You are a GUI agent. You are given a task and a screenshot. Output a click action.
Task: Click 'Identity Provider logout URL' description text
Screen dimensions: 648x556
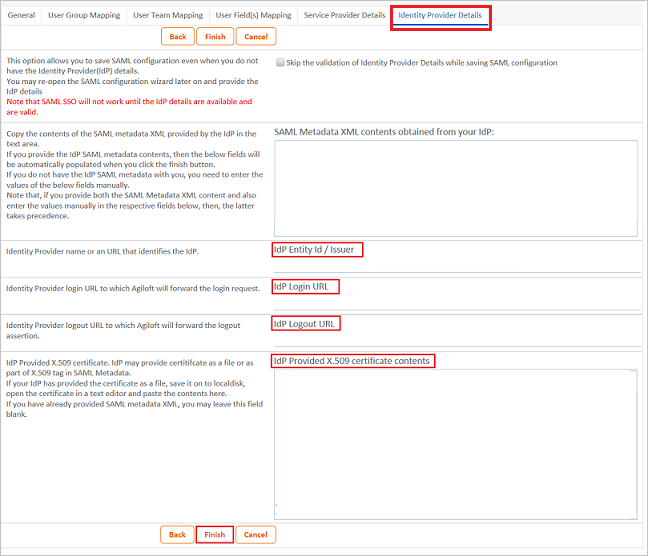(123, 330)
